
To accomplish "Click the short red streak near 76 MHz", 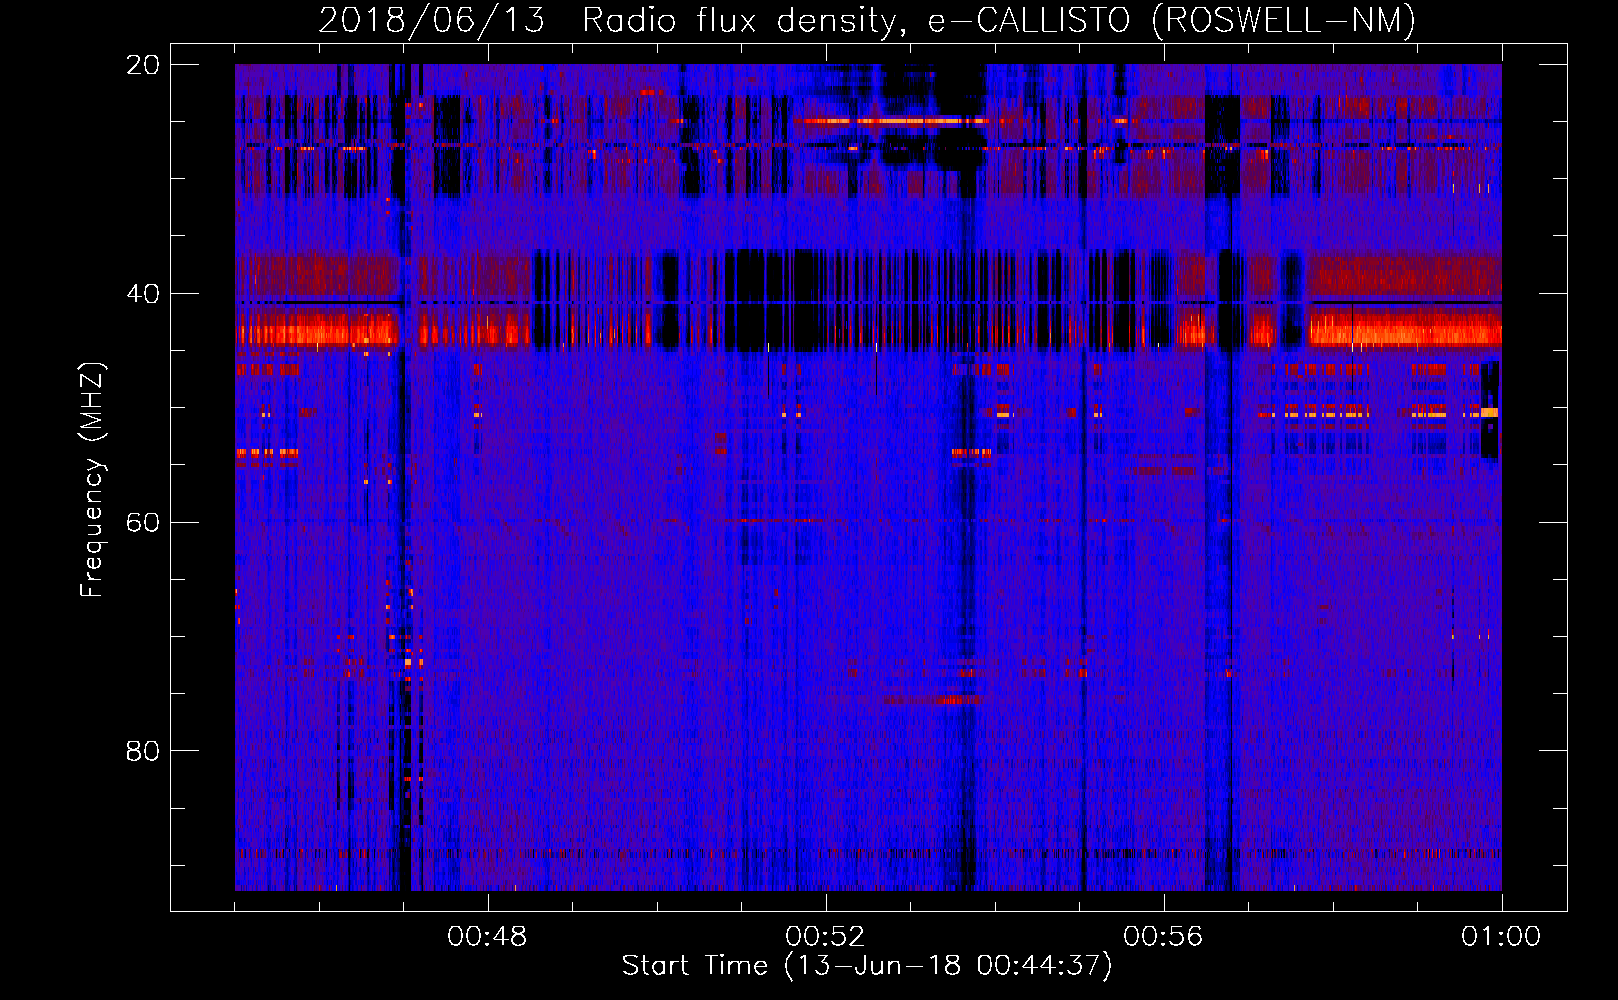I will pyautogui.click(x=933, y=700).
